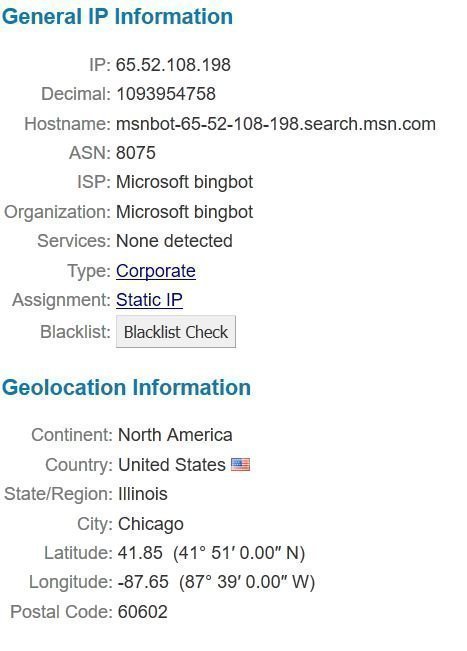This screenshot has height=651, width=467.
Task: Click the Geolocation Information heading
Action: tap(126, 387)
